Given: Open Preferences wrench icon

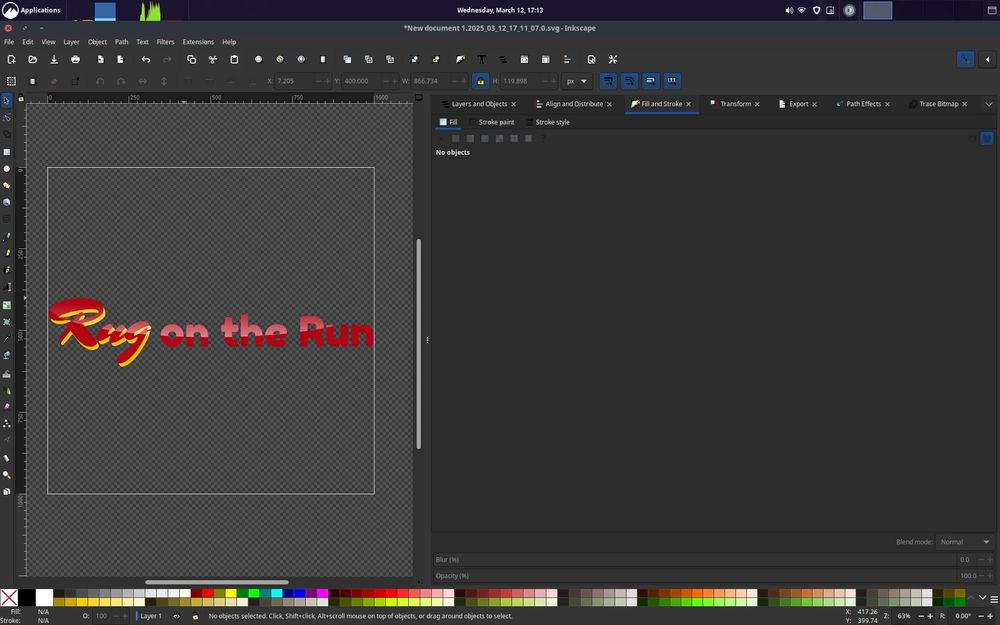Looking at the screenshot, I should click(x=613, y=59).
